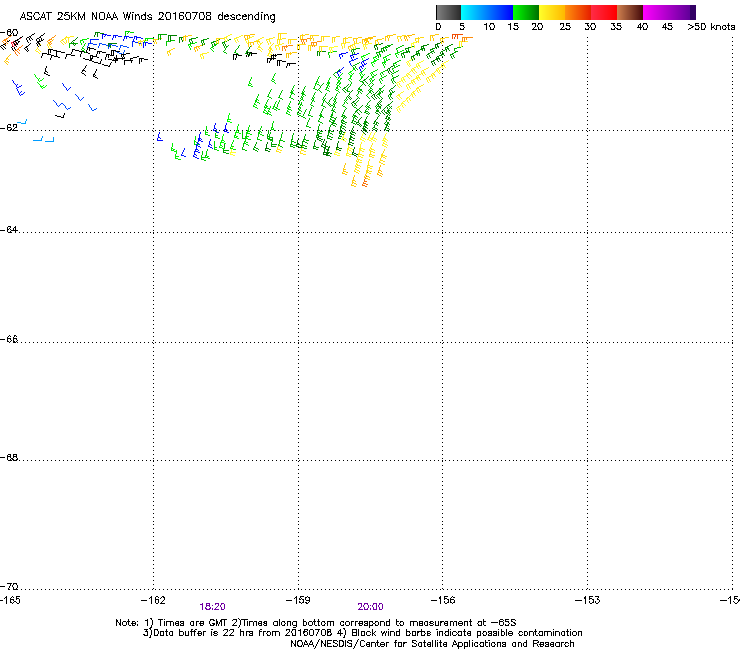740x650 pixels.
Task: Click the plot title 'ASCAT 25KM NOAA Winds 20160708 descending'
Action: (147, 16)
